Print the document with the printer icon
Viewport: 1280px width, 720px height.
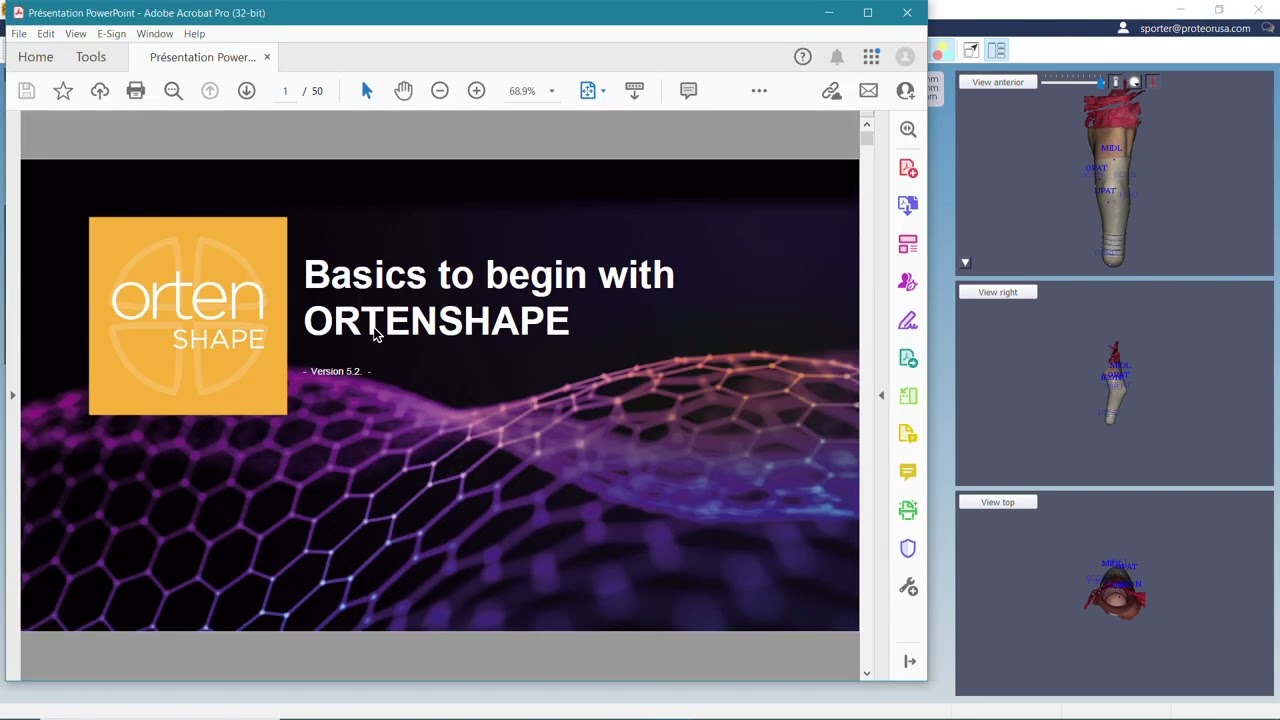click(x=136, y=91)
